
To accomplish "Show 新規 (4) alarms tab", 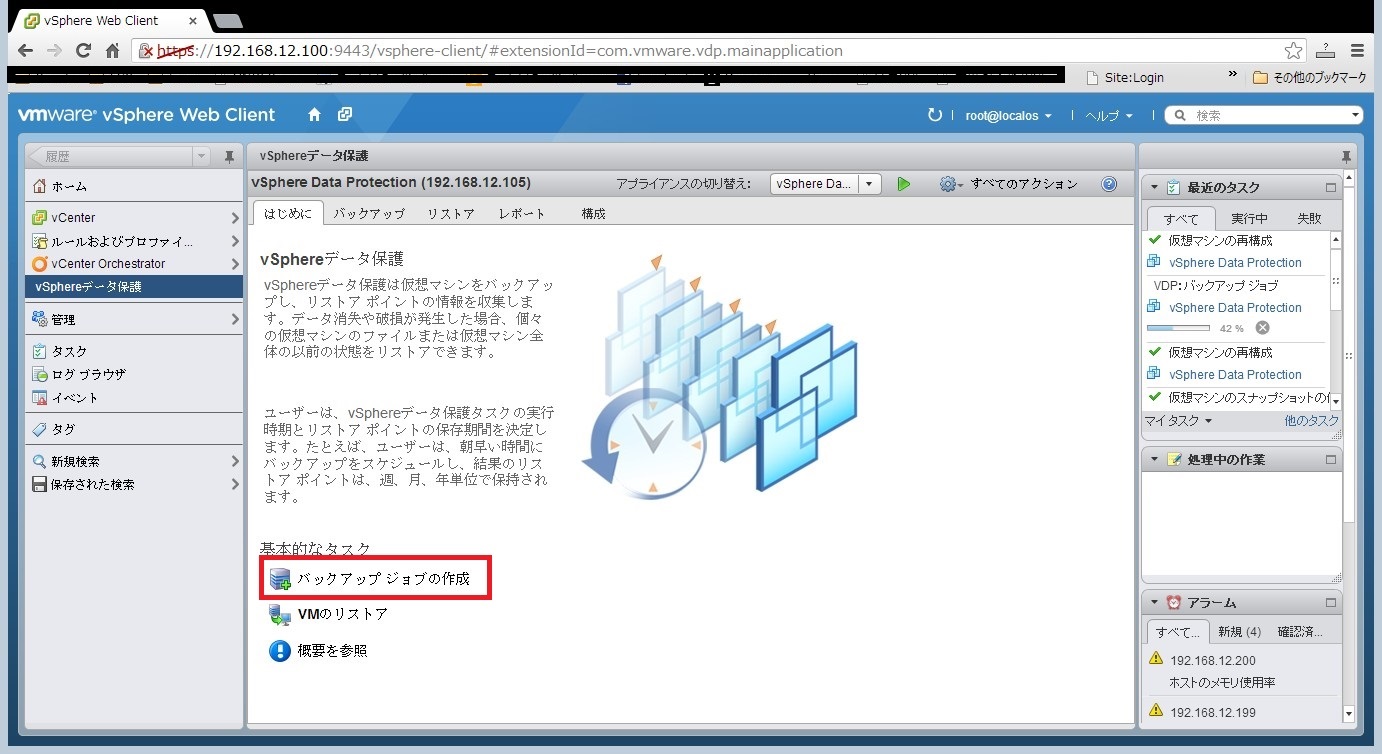I will [1240, 632].
